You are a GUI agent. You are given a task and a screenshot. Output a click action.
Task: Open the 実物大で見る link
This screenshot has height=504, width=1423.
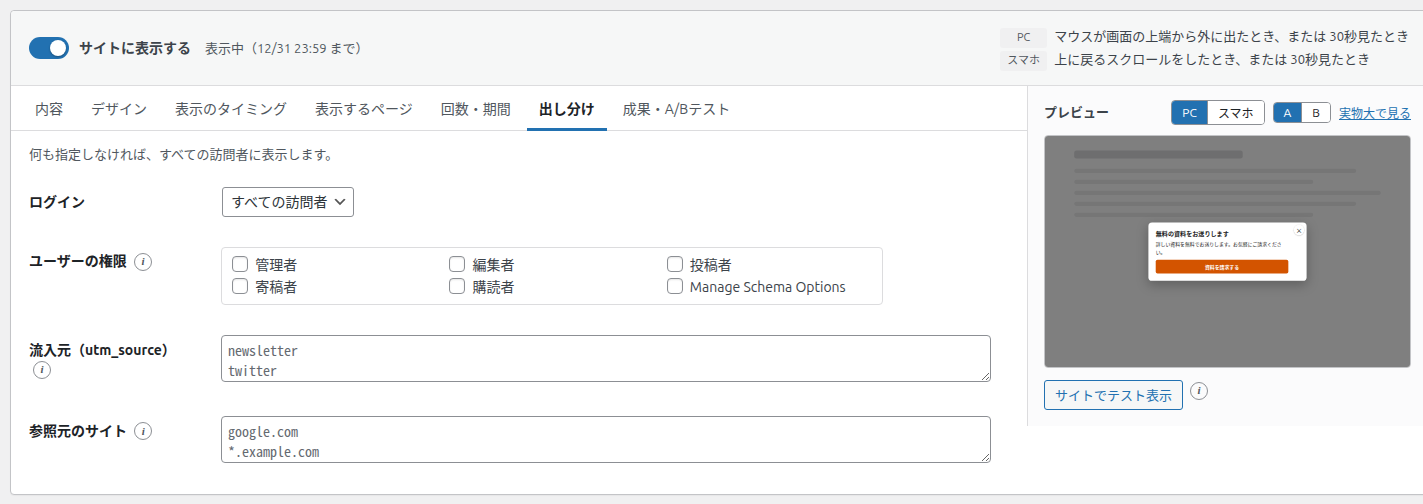click(x=1374, y=113)
